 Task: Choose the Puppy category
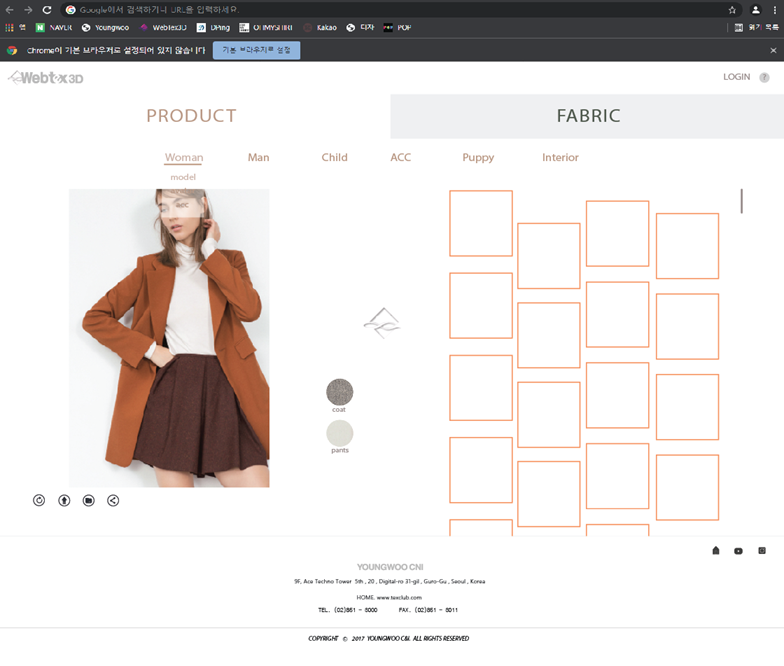478,157
